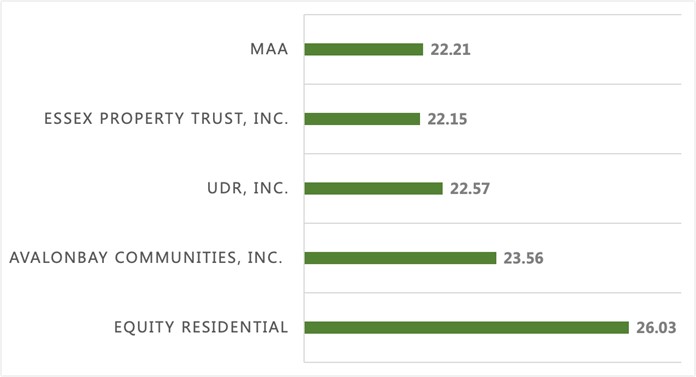This screenshot has height=377, width=696.
Task: Click the AVALONBAY COMMUNITIES, INC. label
Action: (146, 258)
